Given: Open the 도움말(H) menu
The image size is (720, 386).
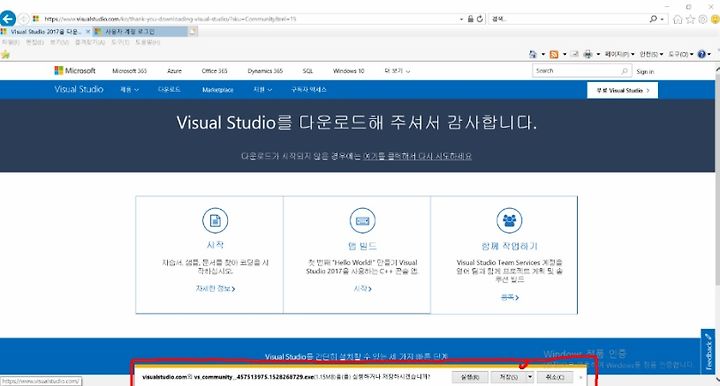Looking at the screenshot, I should tap(148, 42).
